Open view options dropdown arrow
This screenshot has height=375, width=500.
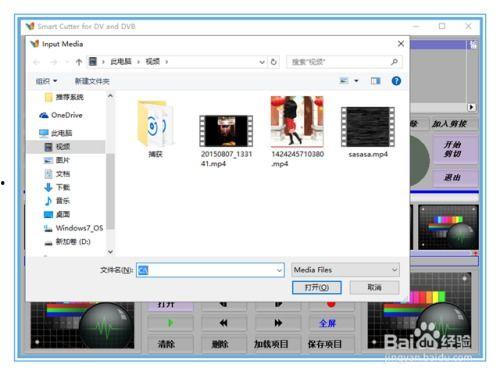pos(356,81)
